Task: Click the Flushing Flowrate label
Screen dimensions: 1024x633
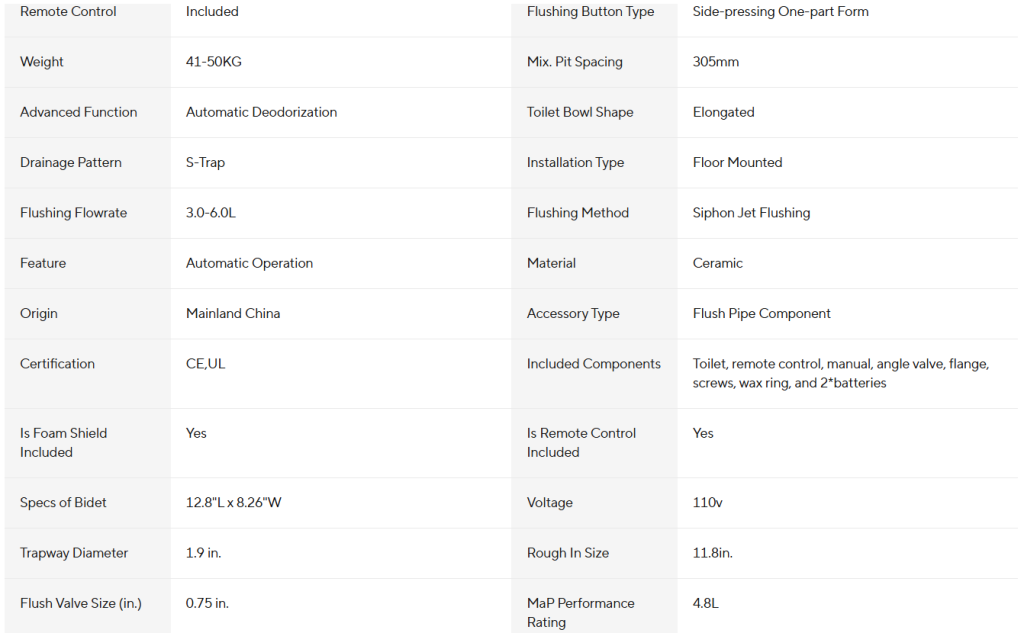Action: [x=73, y=212]
